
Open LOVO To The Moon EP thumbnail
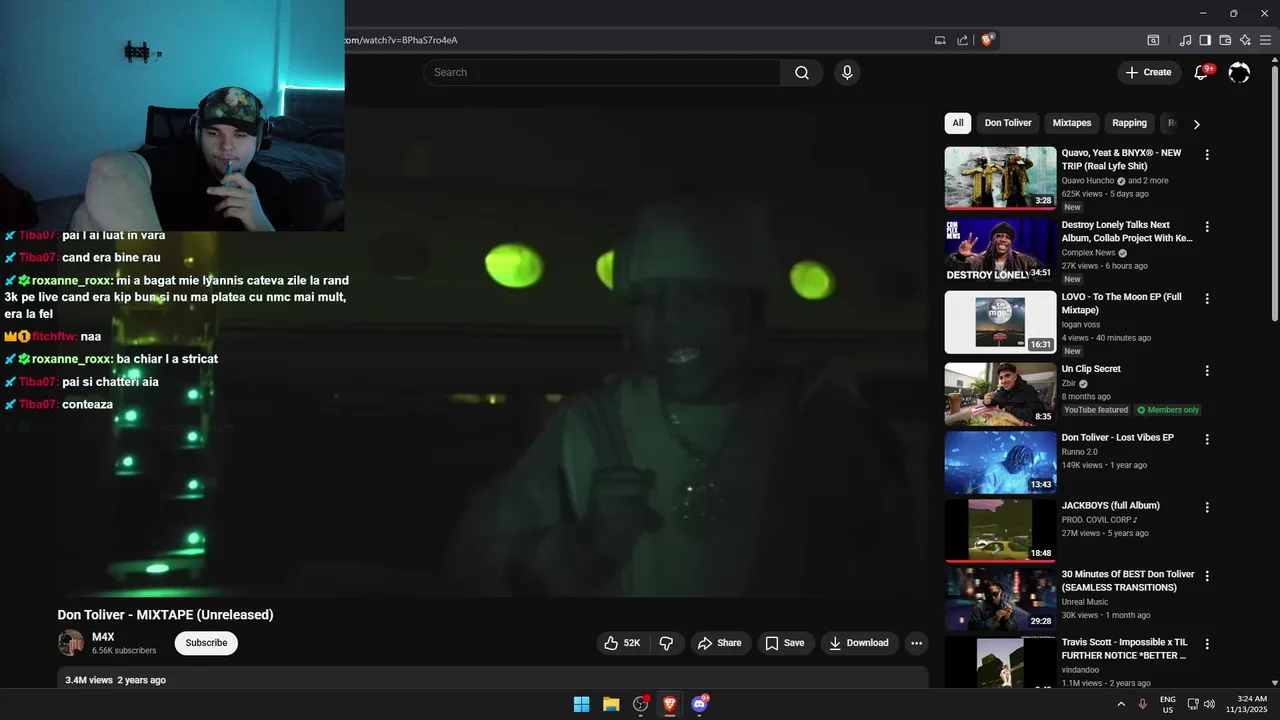[1000, 322]
